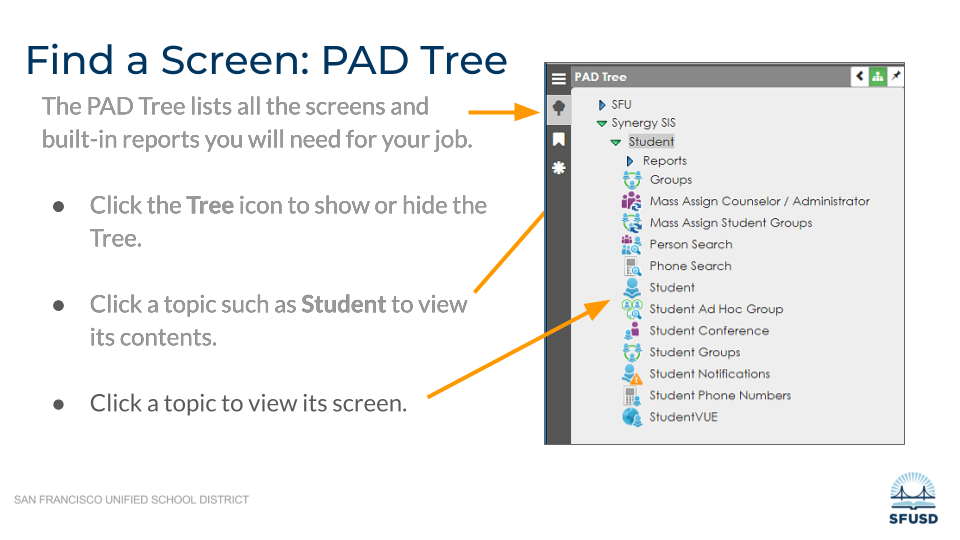Expand the SFU tree node
This screenshot has width=960, height=540.
tap(602, 105)
